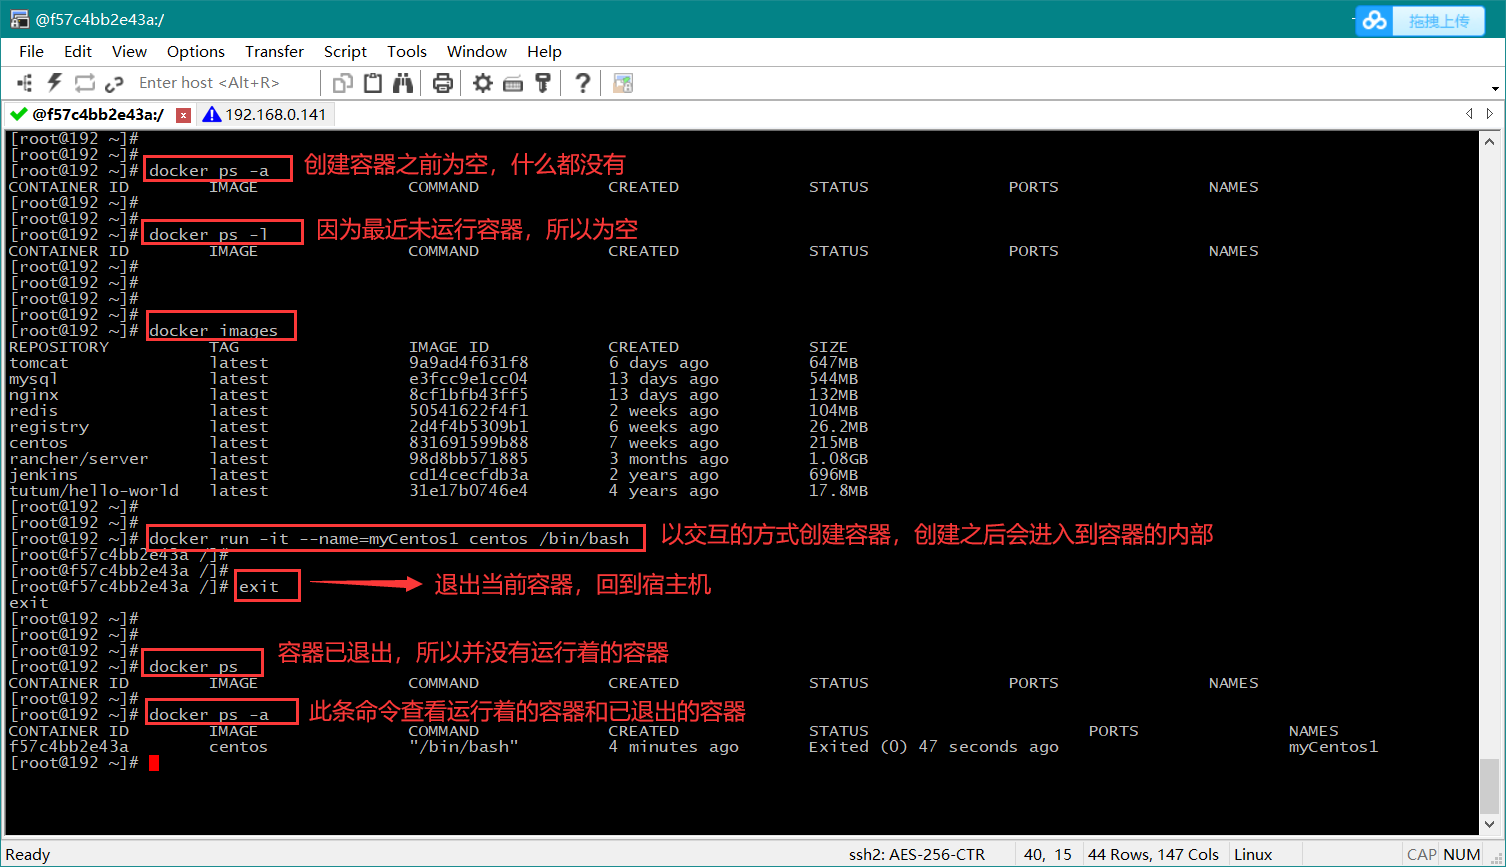Click the blue drag-to-upload cloud button

(x=1420, y=20)
